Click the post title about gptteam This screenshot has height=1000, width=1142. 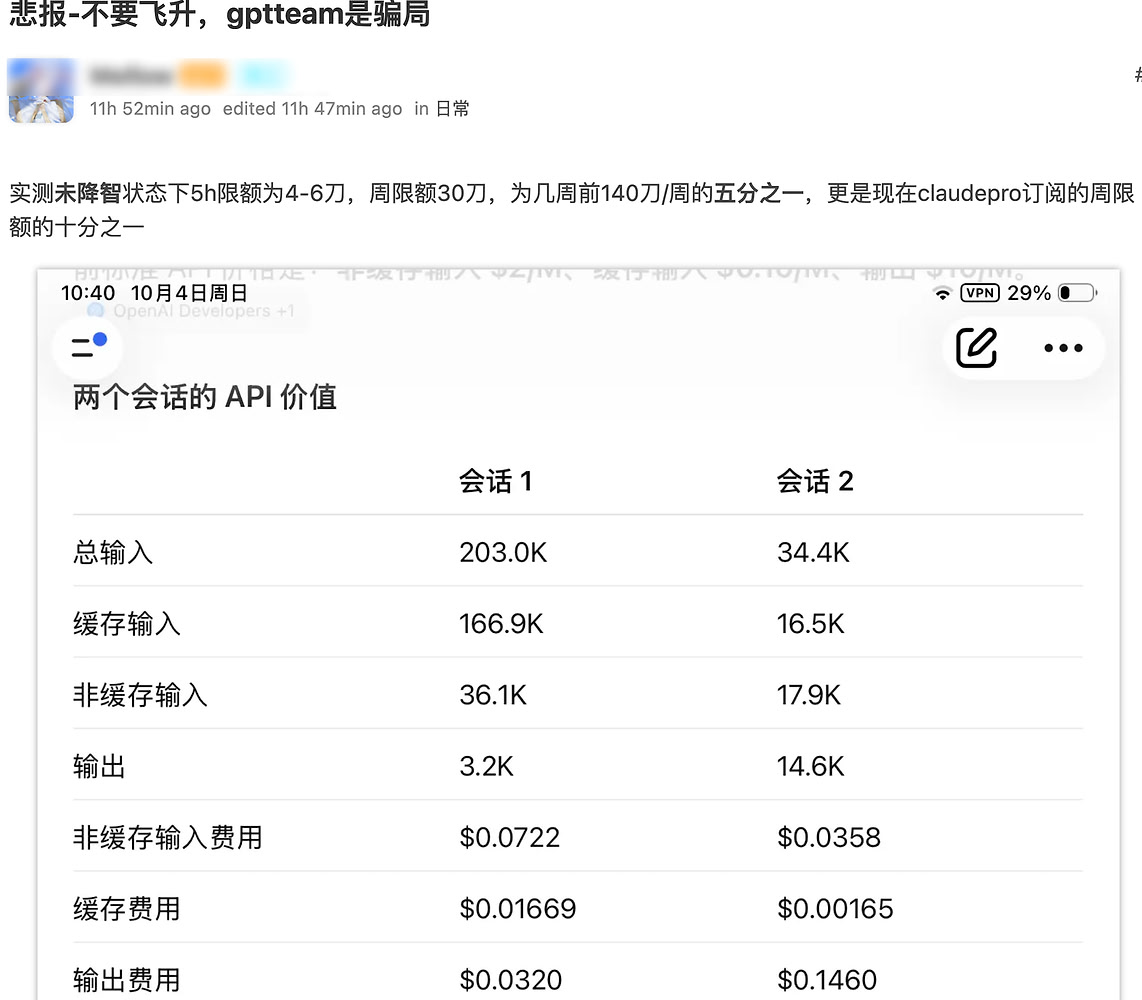point(219,13)
